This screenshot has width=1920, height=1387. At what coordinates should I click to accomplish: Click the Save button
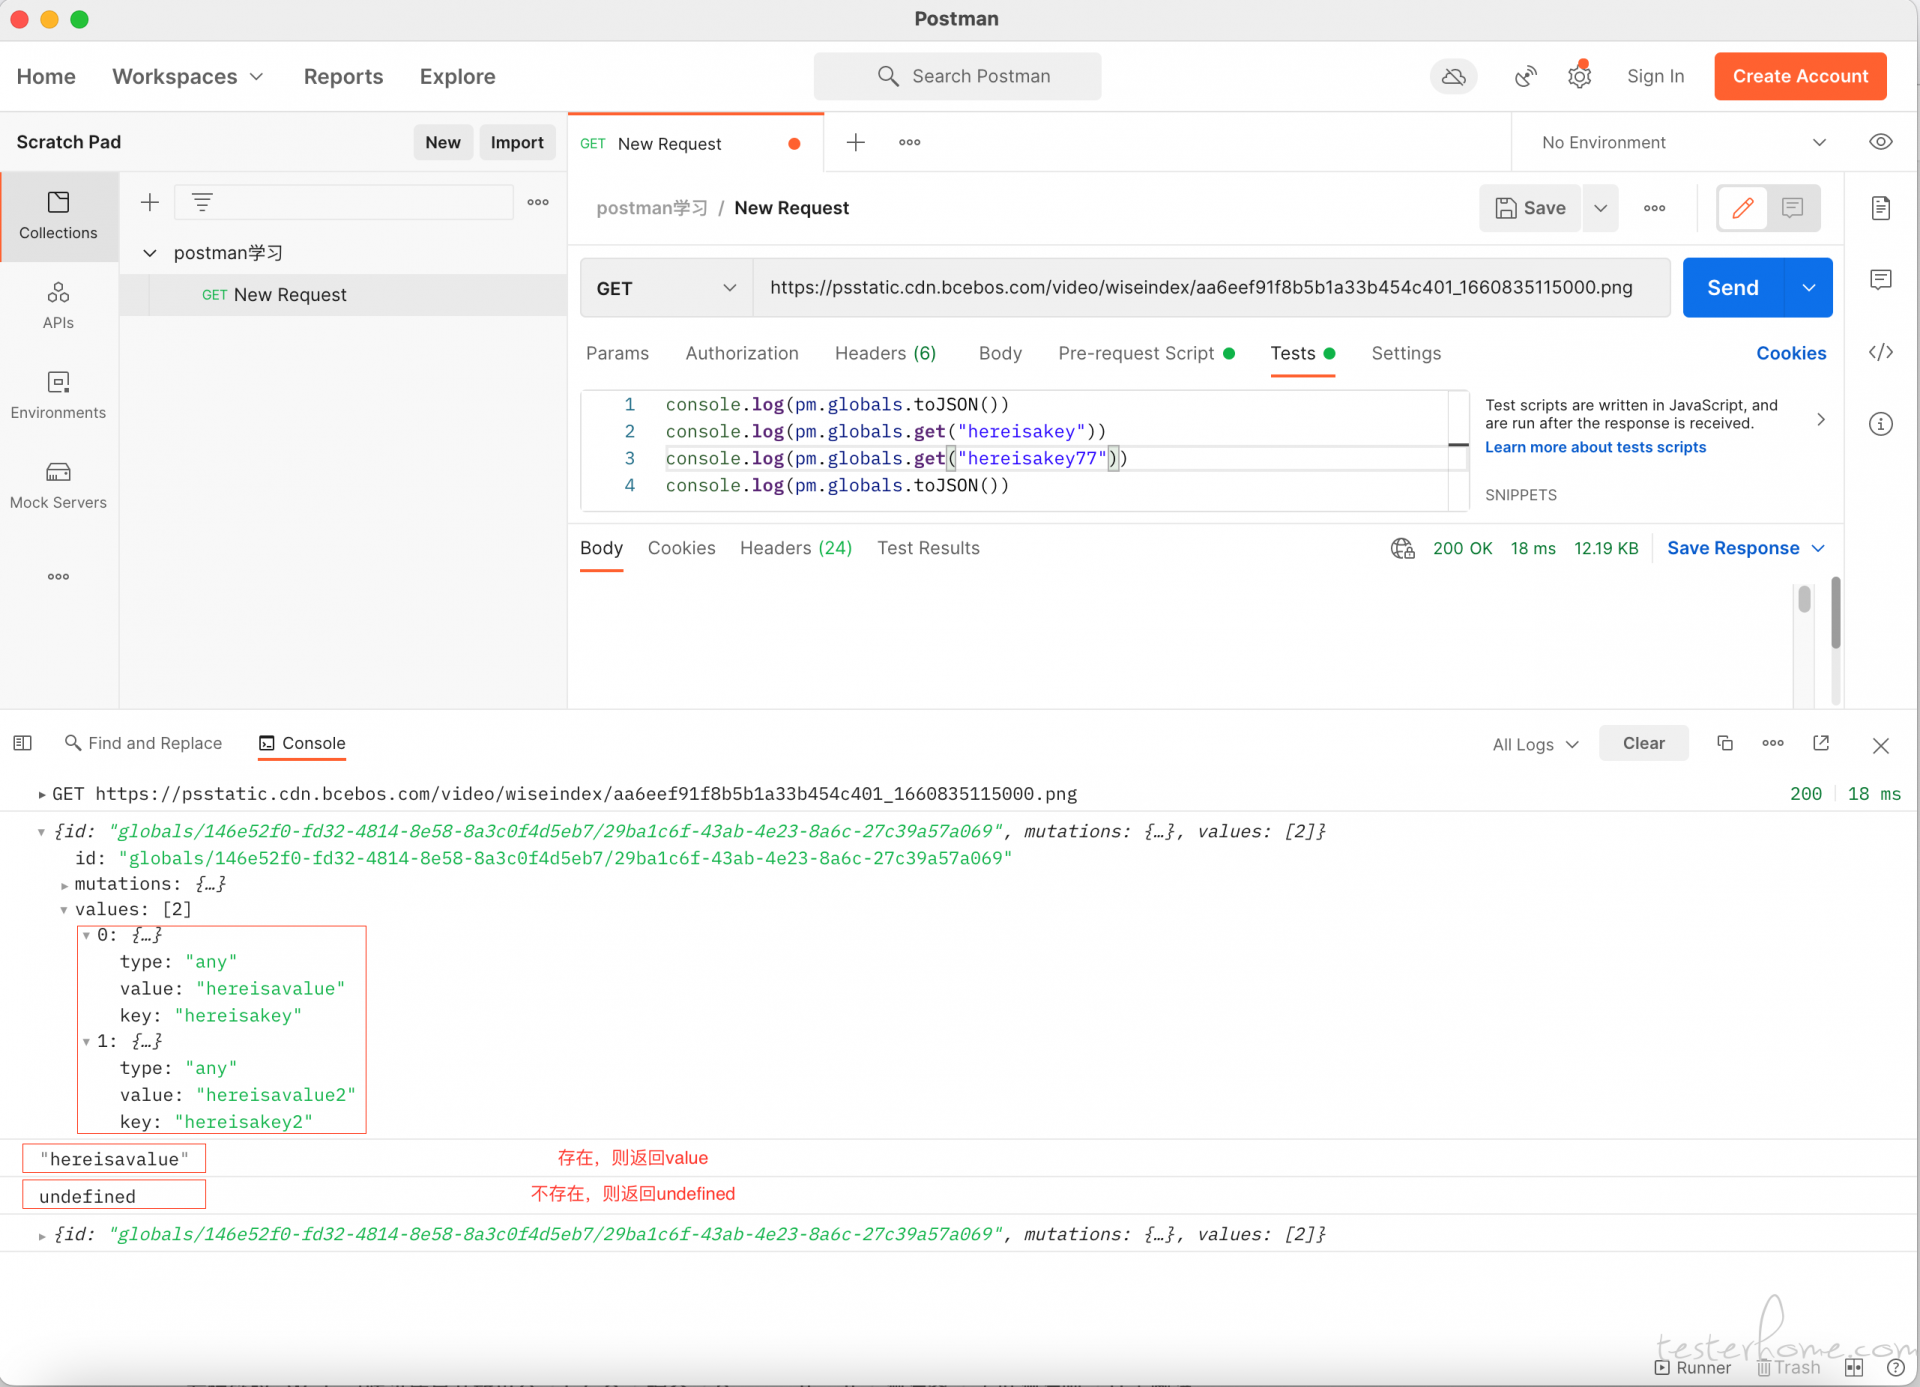point(1531,208)
